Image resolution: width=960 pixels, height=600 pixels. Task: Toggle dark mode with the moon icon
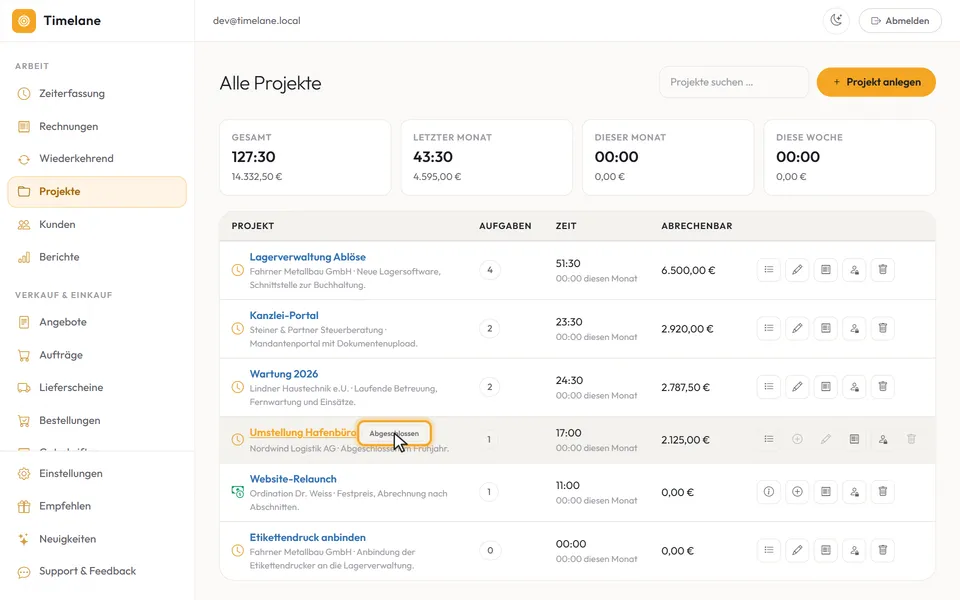(x=836, y=21)
